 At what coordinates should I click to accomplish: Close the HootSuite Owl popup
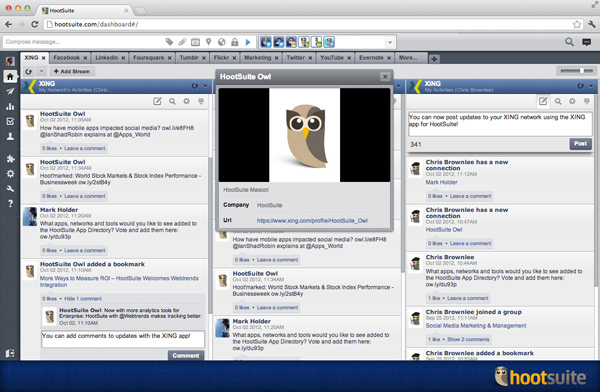pyautogui.click(x=385, y=77)
